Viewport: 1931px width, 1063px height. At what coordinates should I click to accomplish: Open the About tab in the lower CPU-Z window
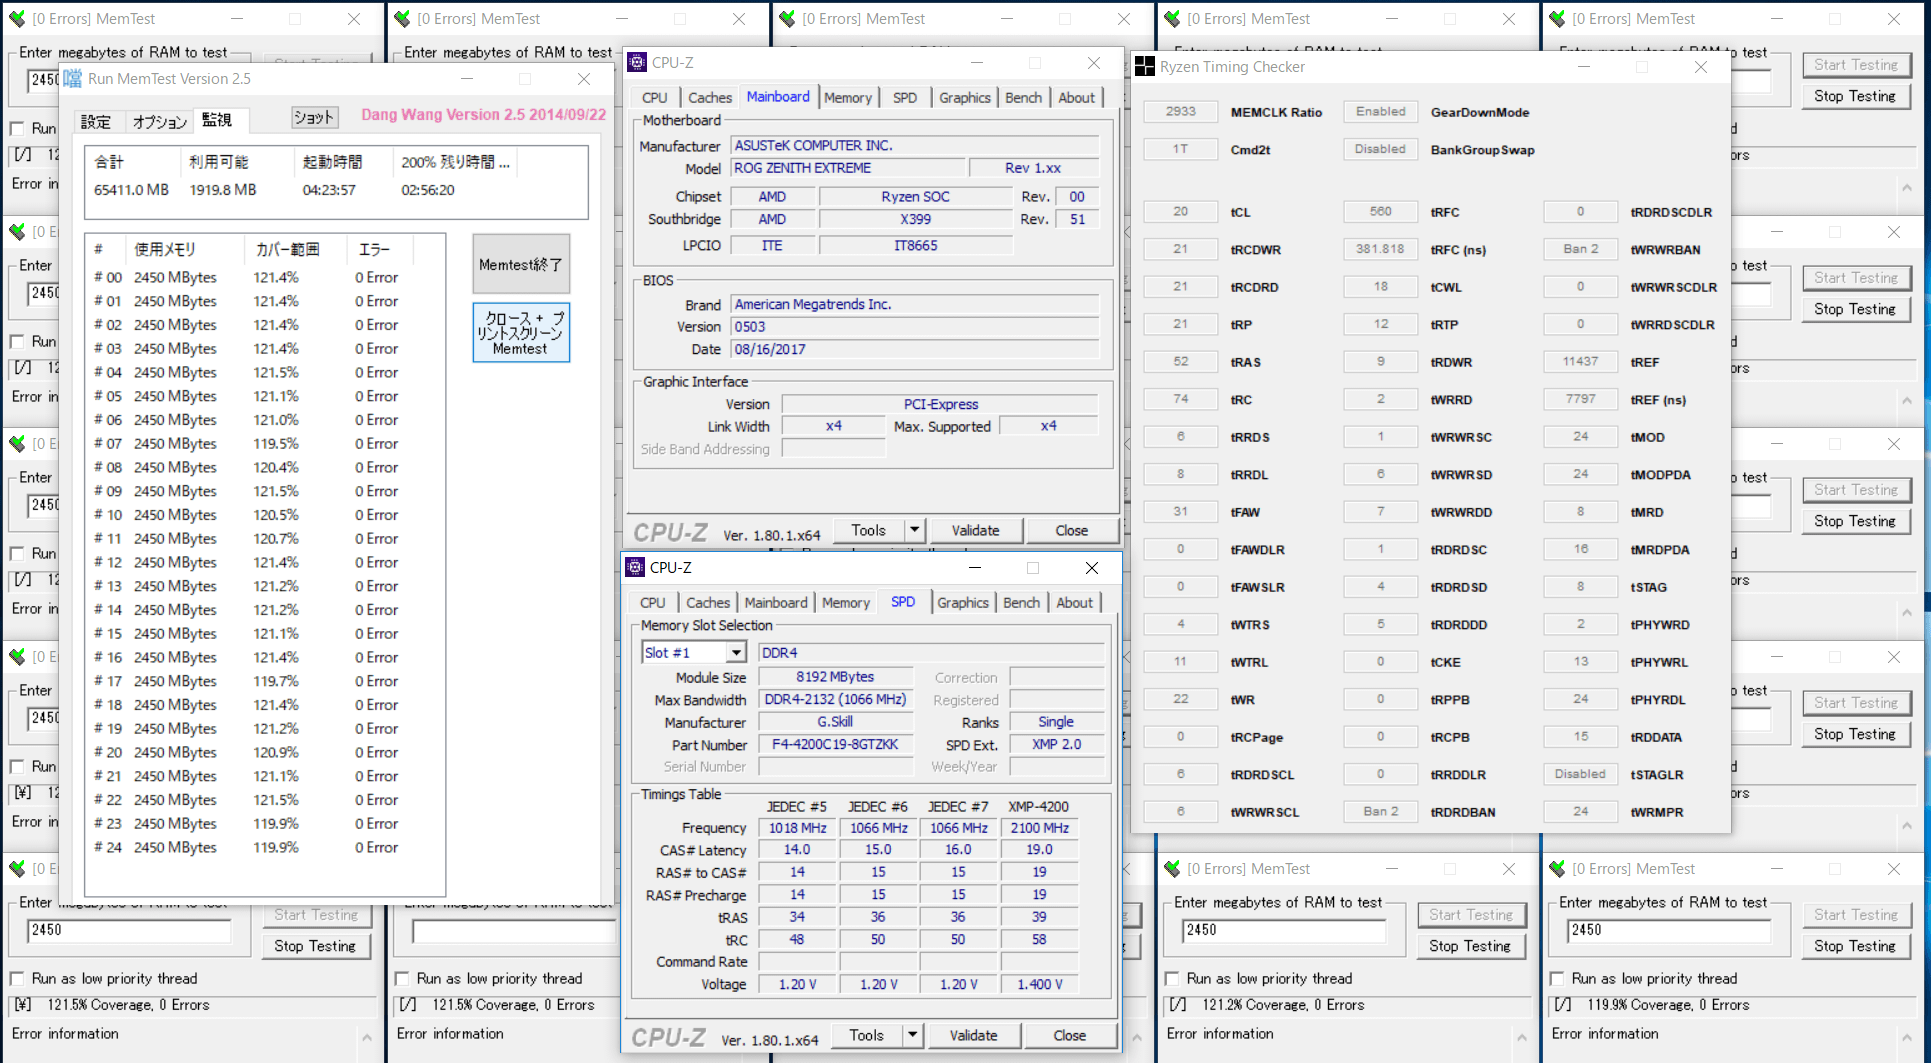(1074, 602)
